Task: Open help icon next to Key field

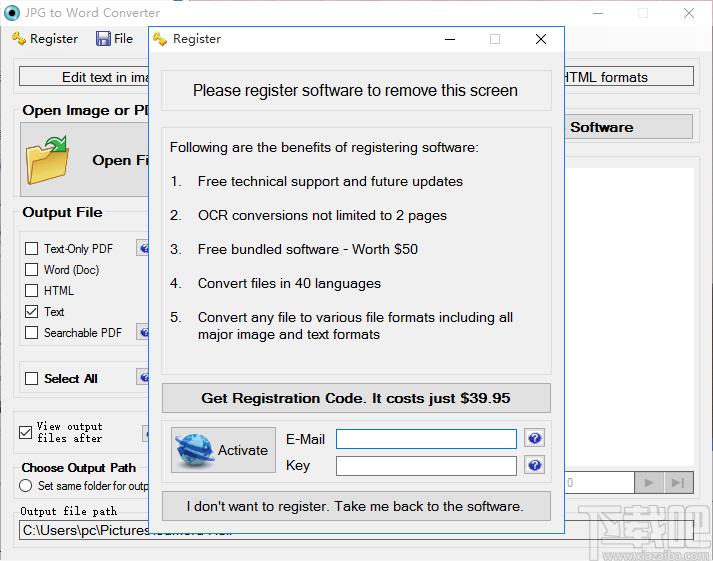Action: tap(534, 465)
